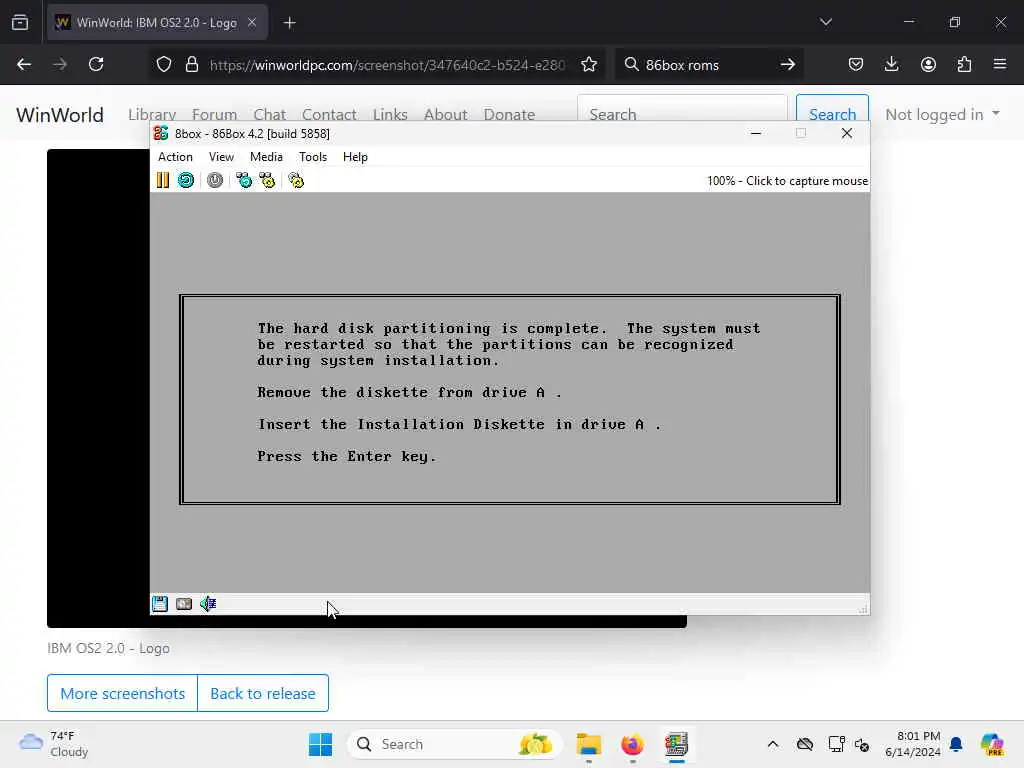This screenshot has height=768, width=1024.
Task: Expand the list all tabs chevron
Action: tap(825, 22)
